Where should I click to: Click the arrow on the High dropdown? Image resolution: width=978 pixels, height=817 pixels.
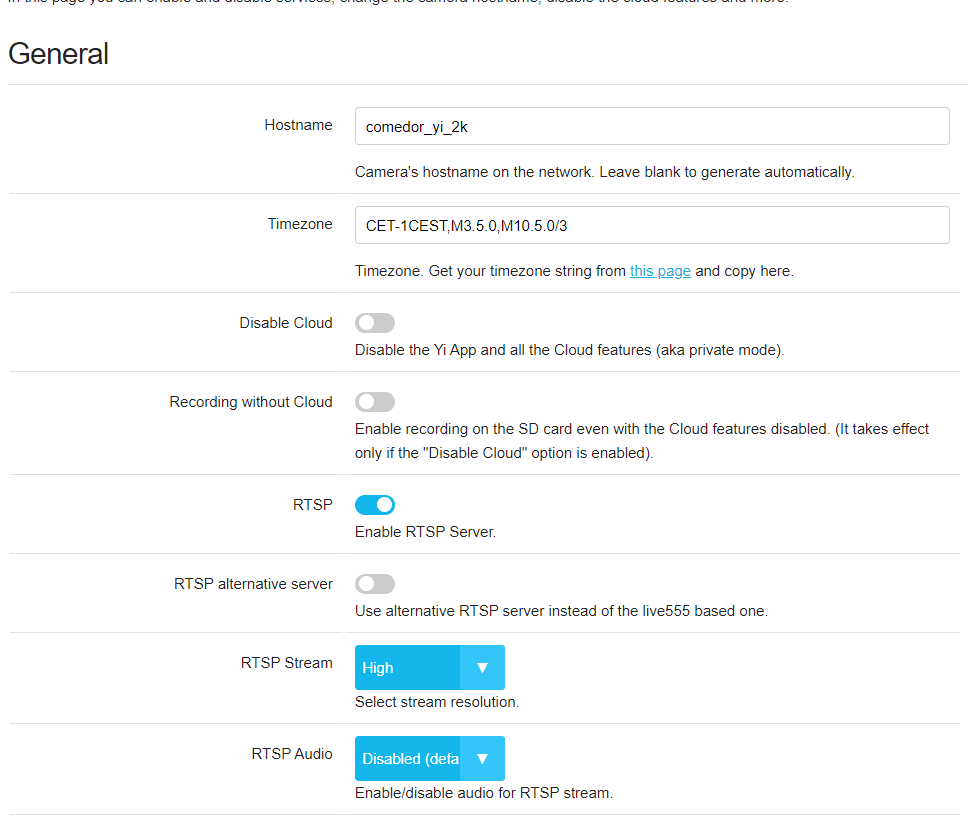pos(482,667)
